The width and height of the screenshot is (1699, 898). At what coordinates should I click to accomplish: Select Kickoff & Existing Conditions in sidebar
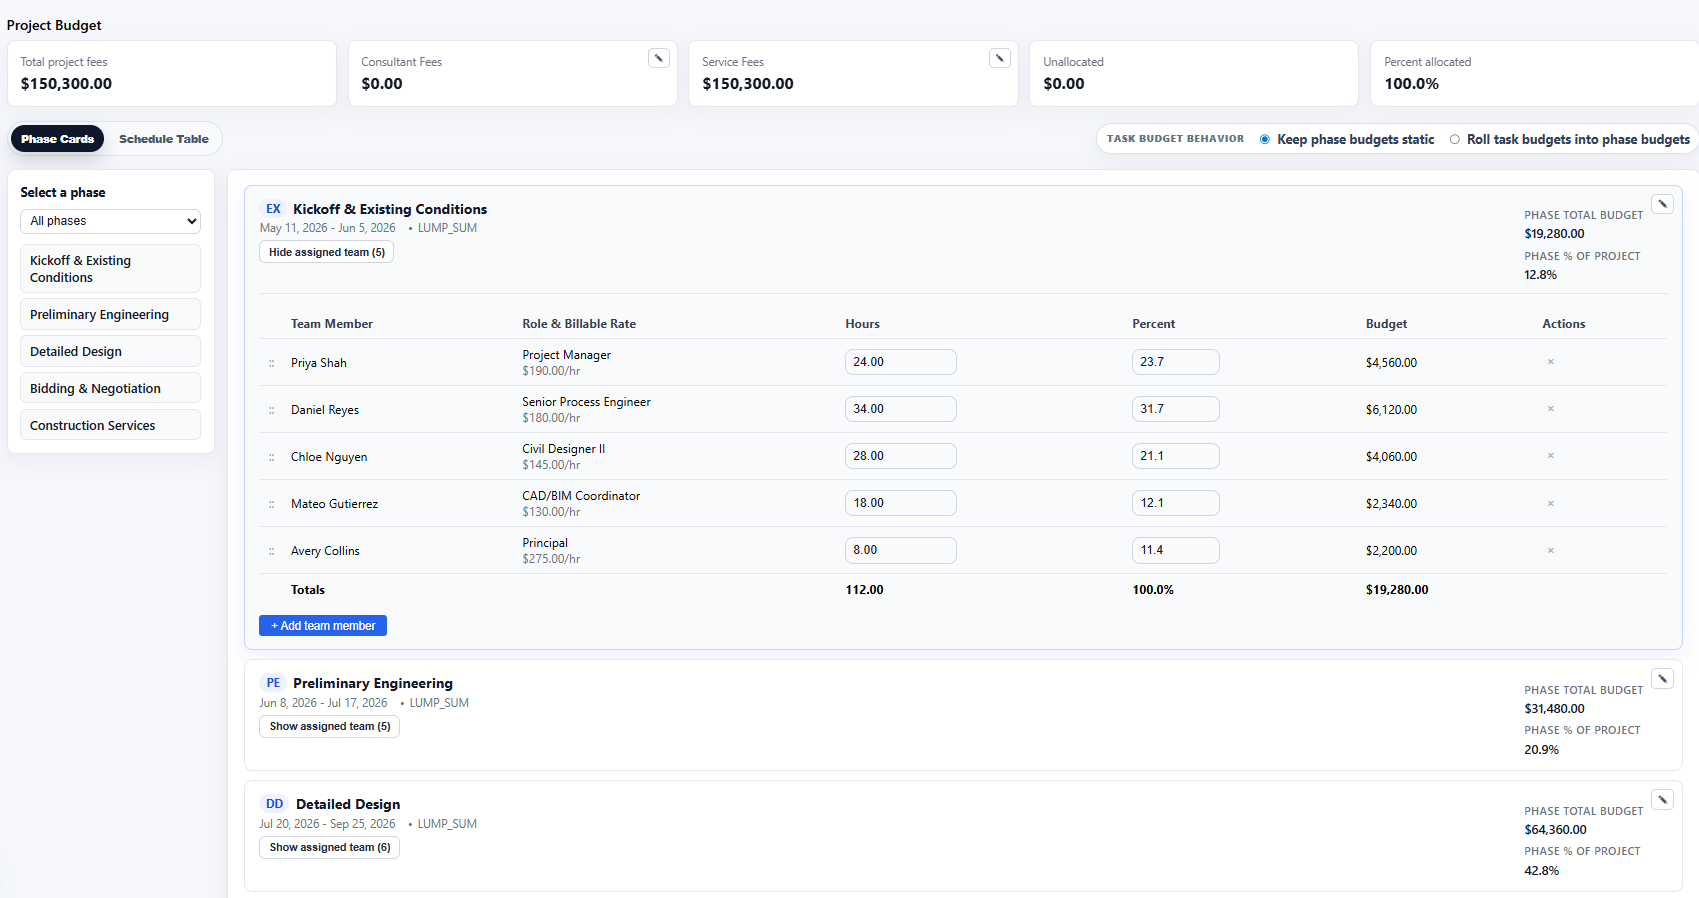[110, 269]
